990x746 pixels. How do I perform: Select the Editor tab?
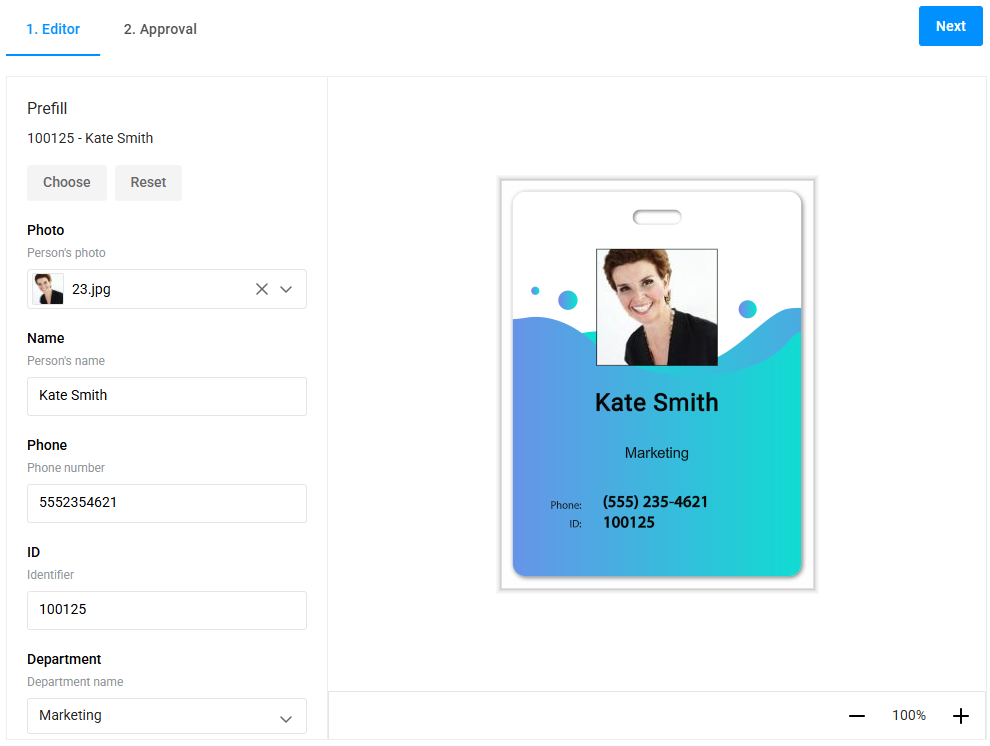tap(53, 29)
